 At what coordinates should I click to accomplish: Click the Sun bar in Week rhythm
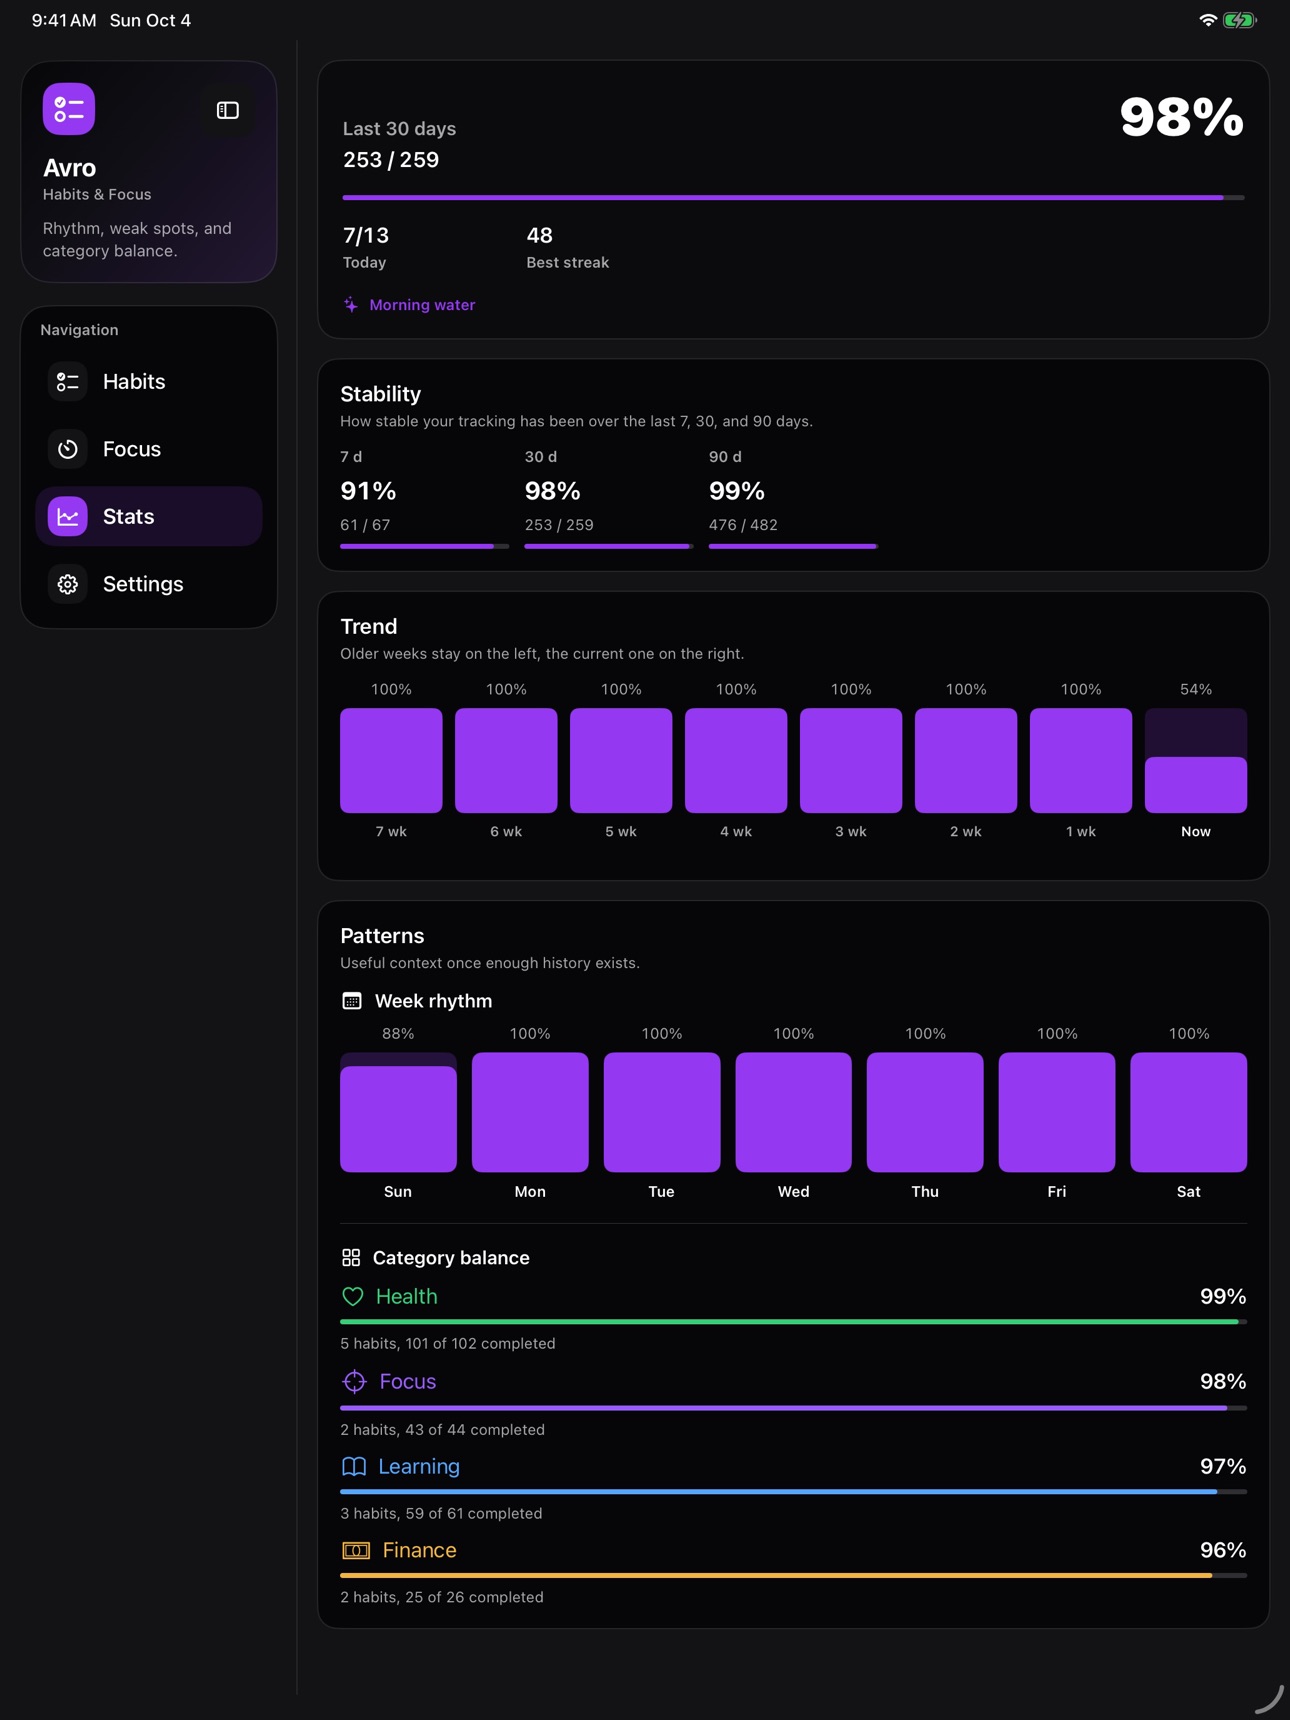(398, 1112)
